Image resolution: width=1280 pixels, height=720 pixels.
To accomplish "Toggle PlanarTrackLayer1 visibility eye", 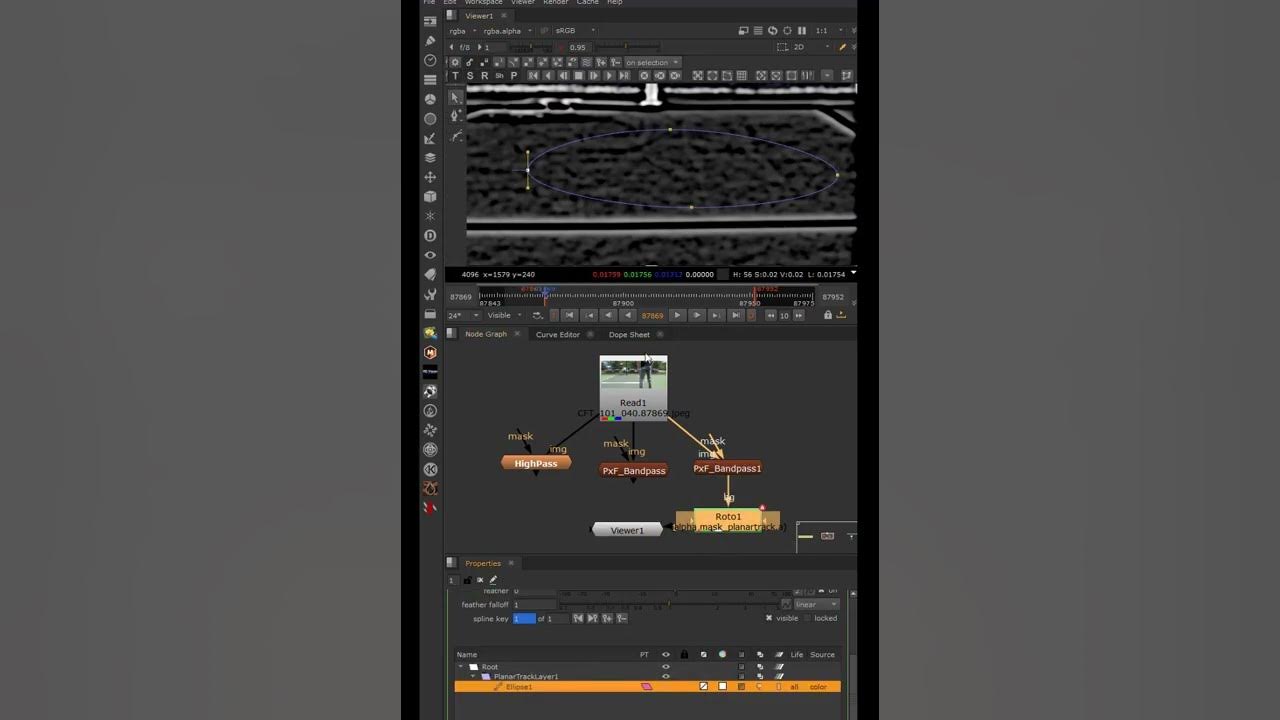I will tap(666, 677).
